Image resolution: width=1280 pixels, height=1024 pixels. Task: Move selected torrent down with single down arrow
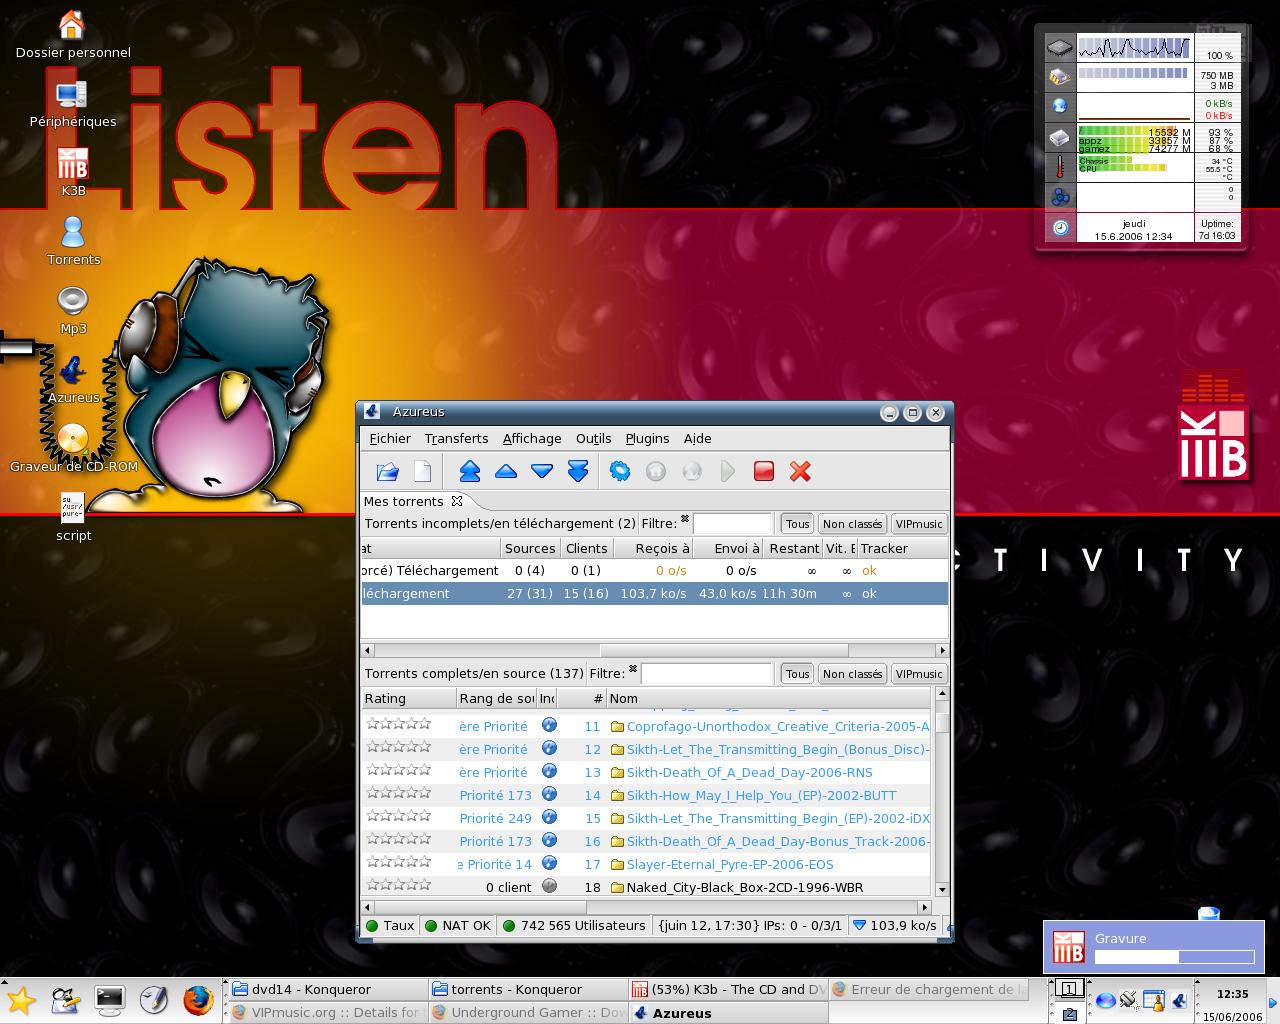(542, 471)
